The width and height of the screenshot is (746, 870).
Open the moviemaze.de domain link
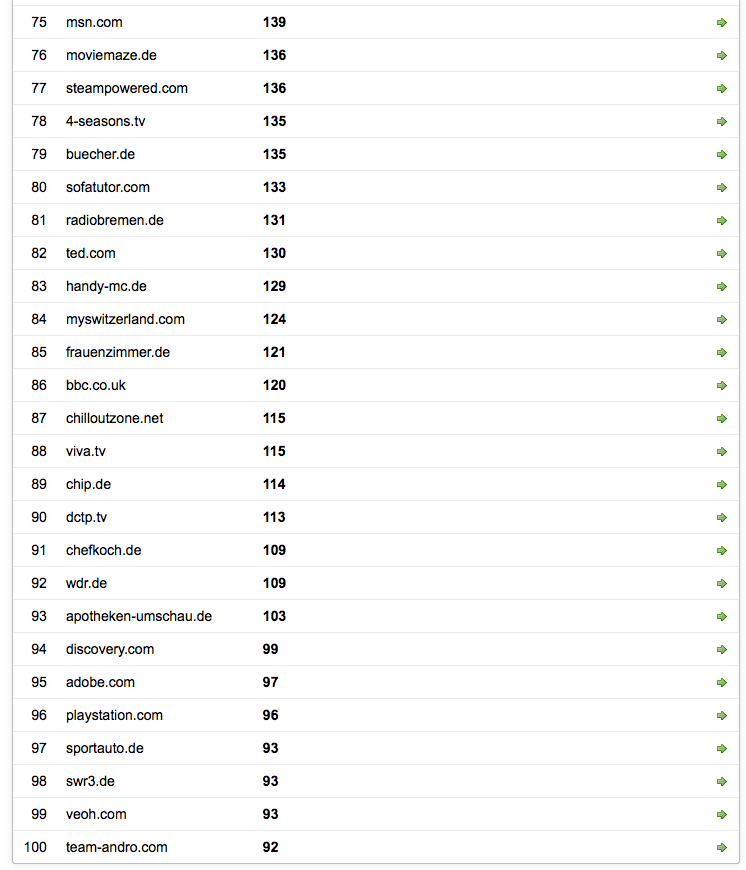pos(111,55)
